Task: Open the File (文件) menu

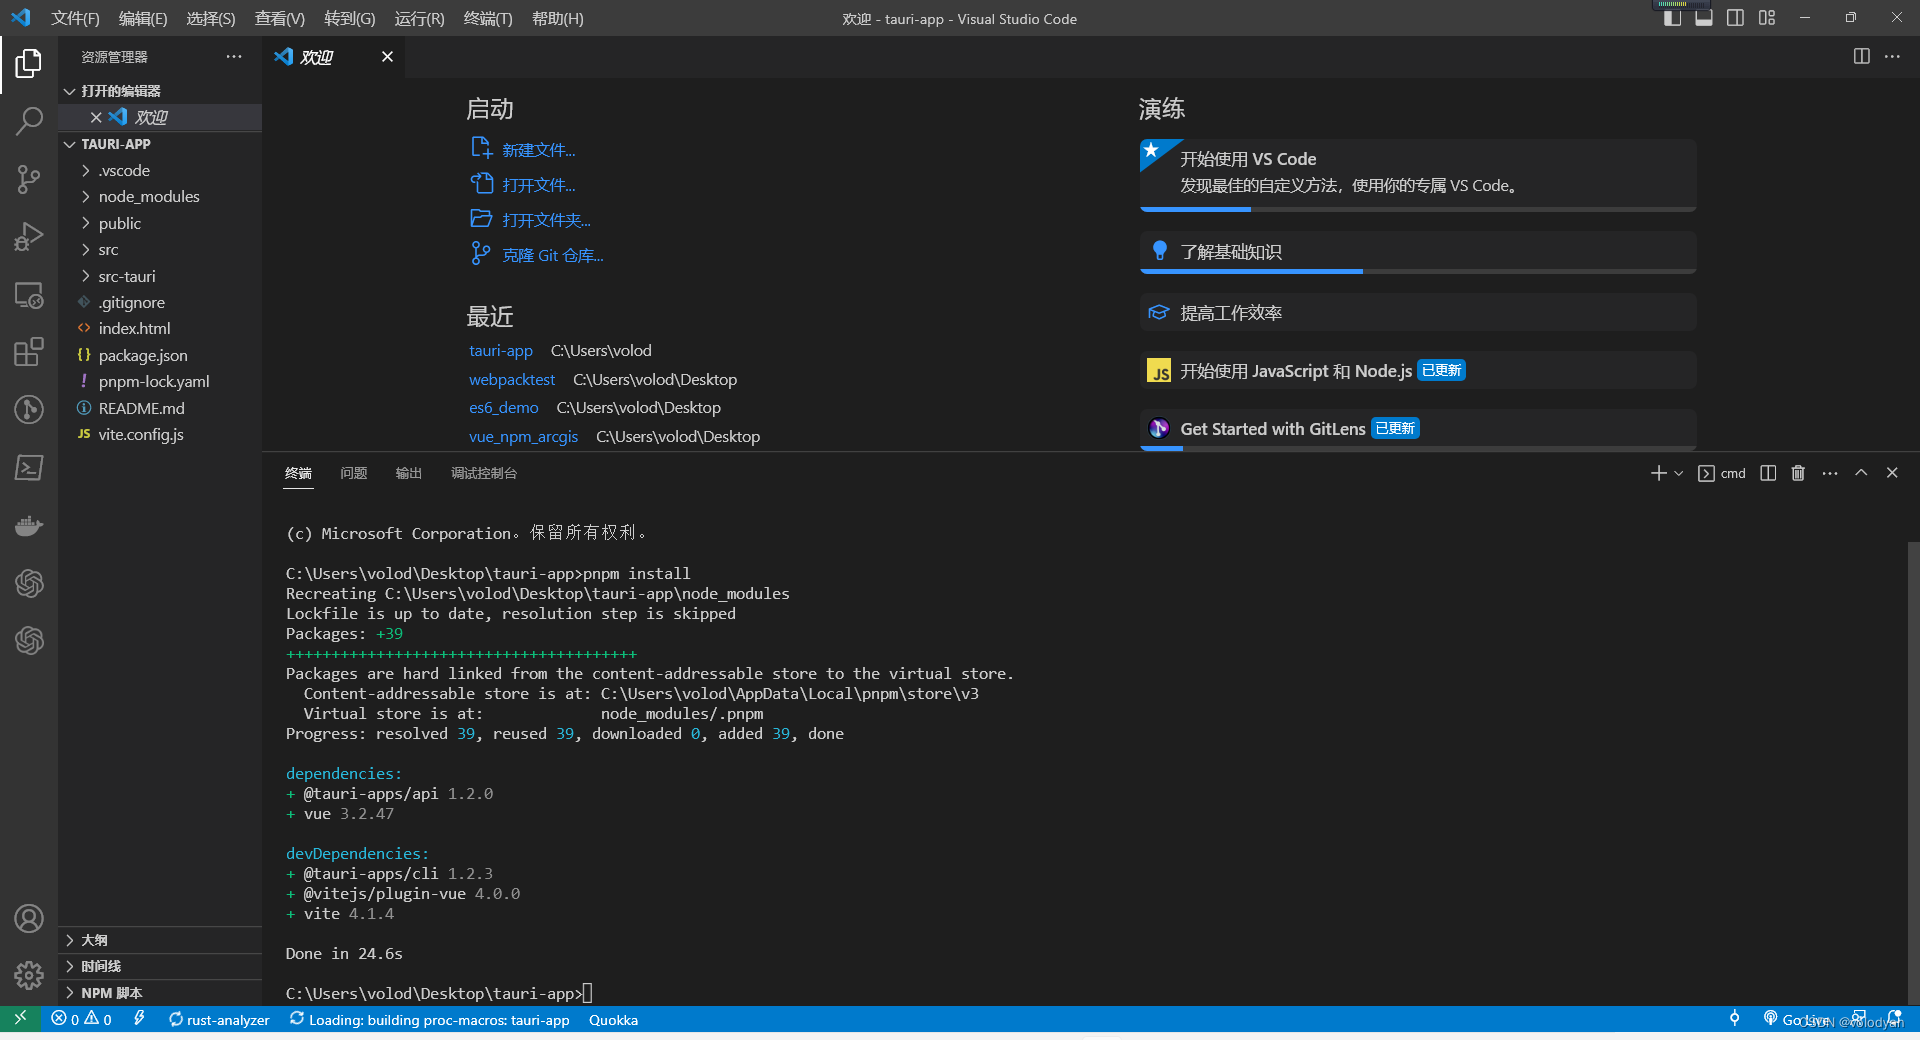Action: coord(75,18)
